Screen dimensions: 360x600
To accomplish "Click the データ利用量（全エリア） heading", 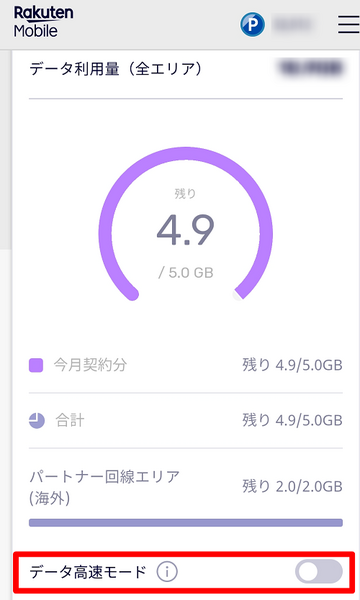I will (116, 69).
